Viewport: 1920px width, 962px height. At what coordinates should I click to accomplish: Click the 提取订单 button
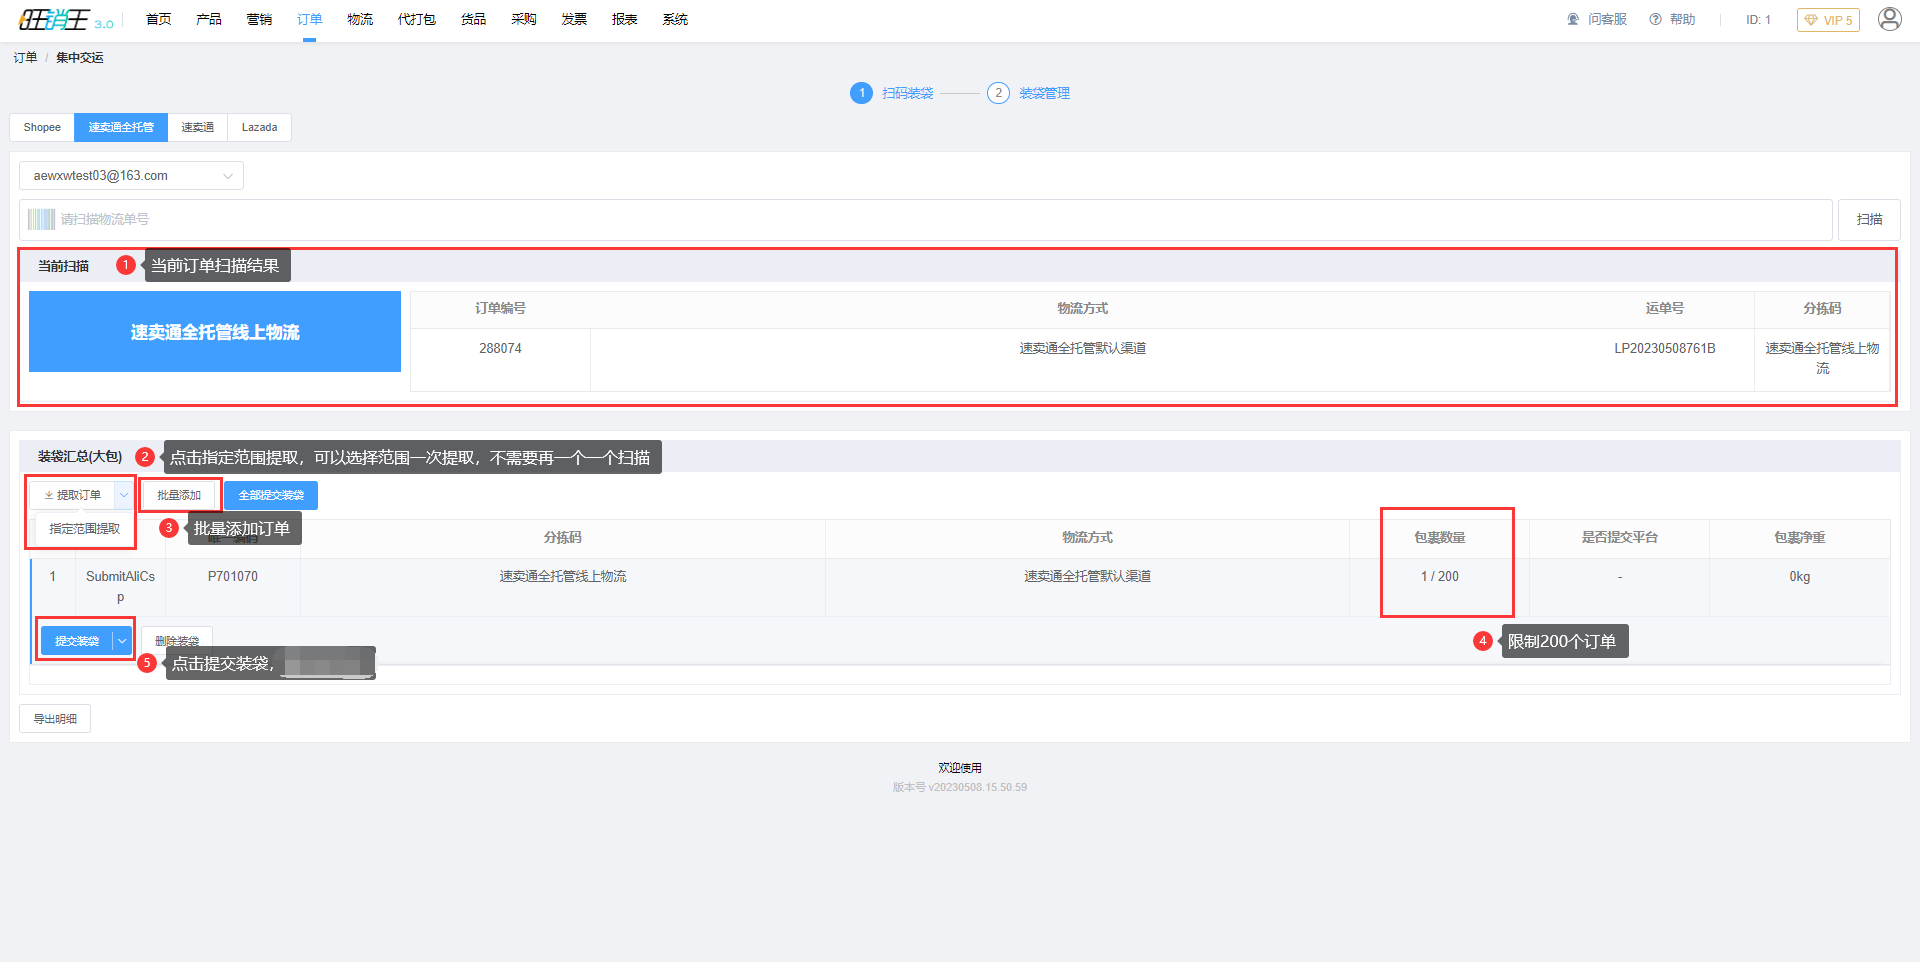(73, 495)
